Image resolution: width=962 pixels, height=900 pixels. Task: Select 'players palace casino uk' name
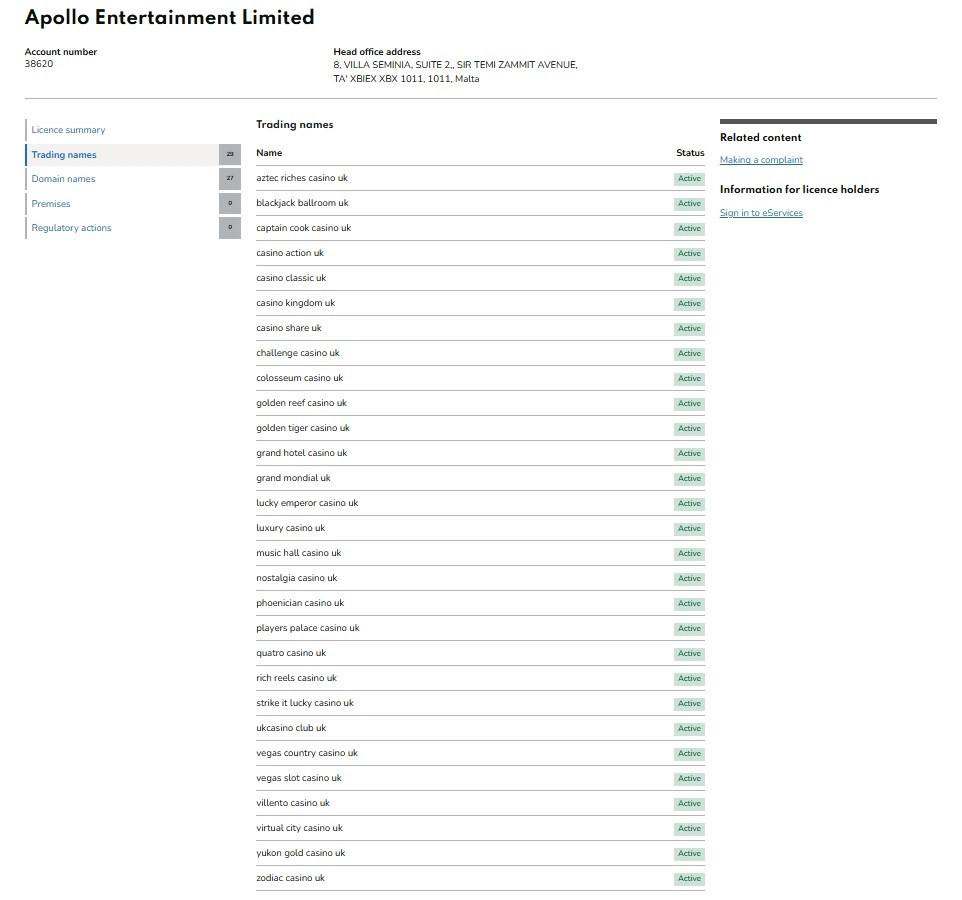308,628
